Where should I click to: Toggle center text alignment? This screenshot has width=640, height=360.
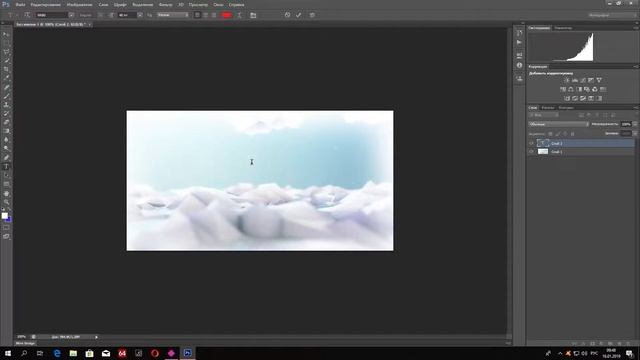206,15
